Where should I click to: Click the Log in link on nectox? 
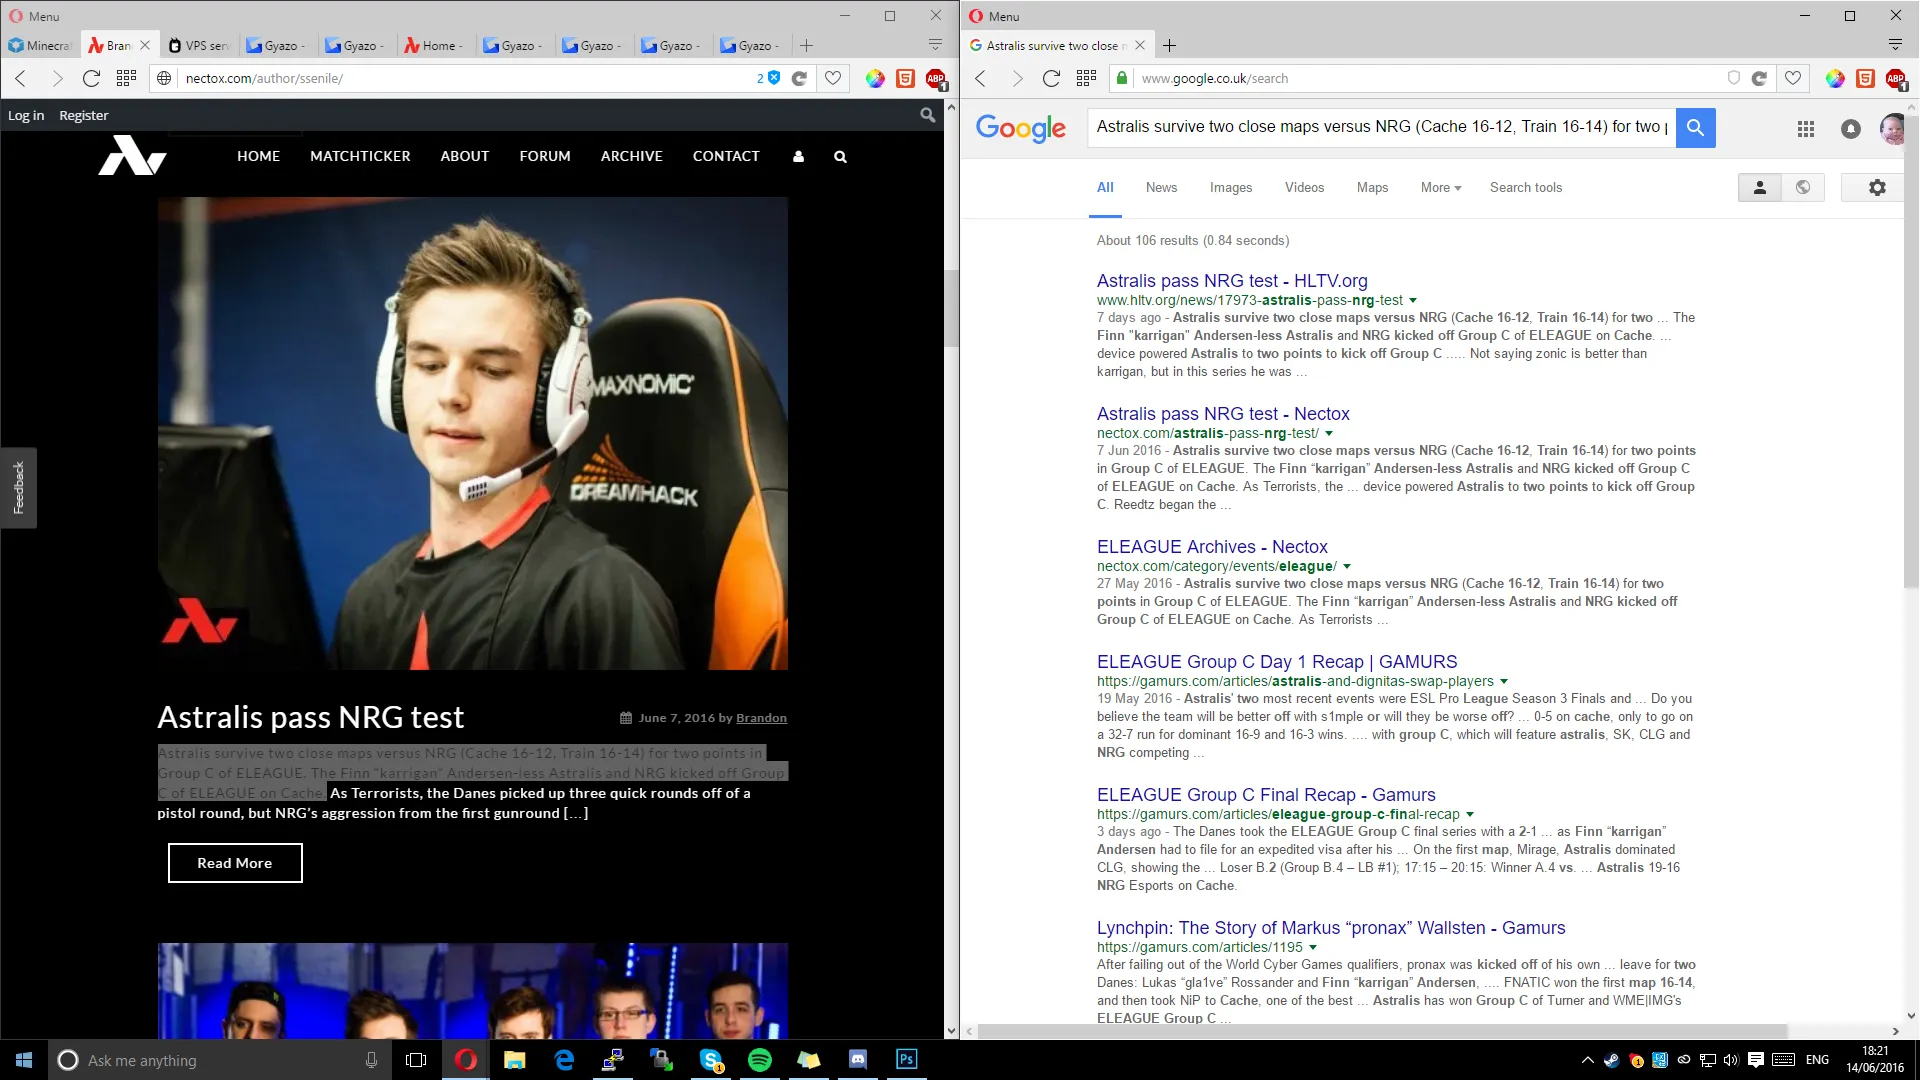tap(26, 115)
